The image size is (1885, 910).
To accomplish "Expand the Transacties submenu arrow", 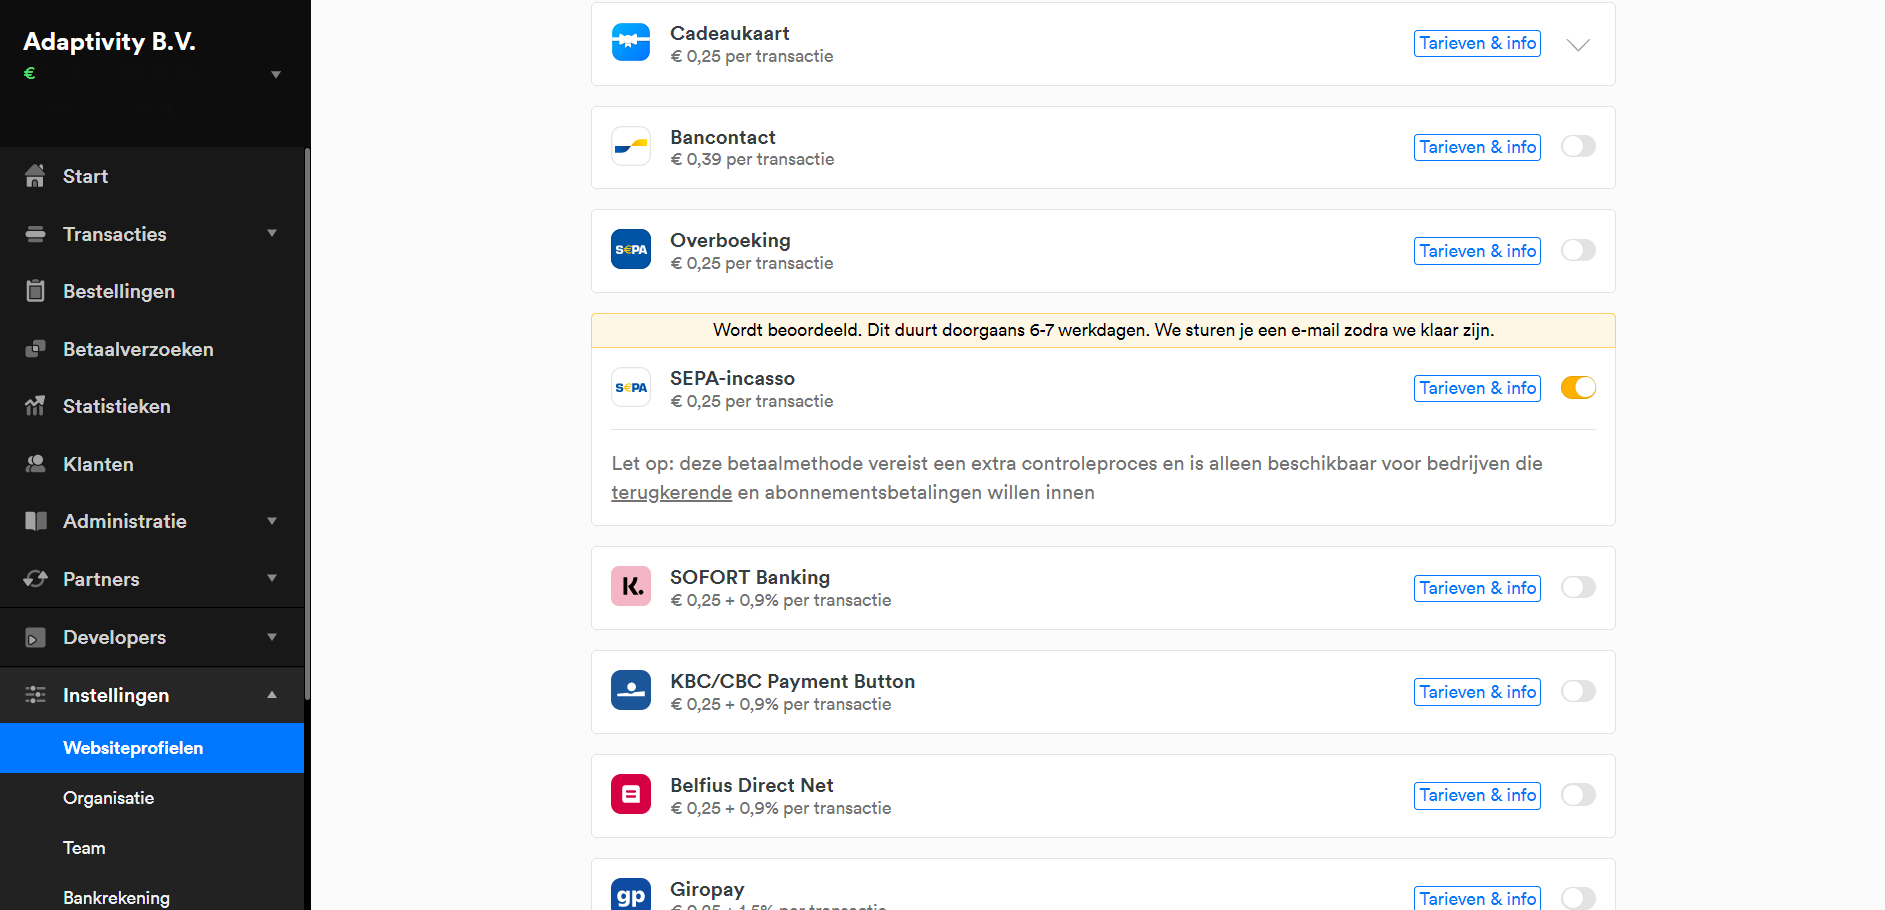I will coord(272,233).
